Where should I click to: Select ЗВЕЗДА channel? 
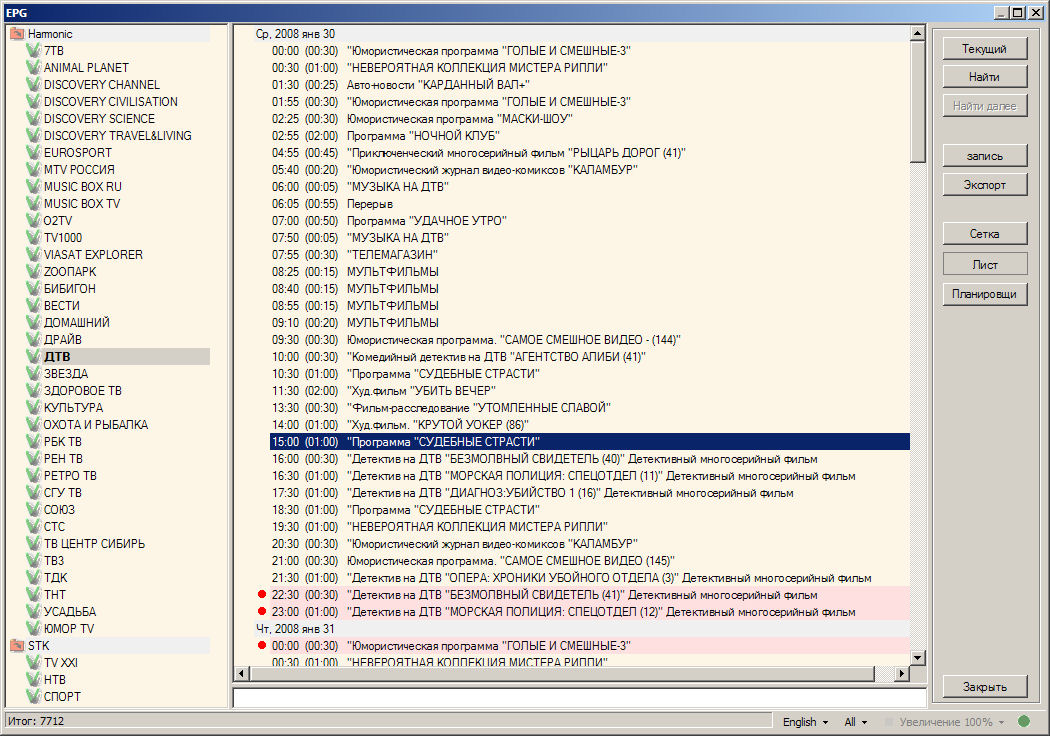click(x=66, y=374)
